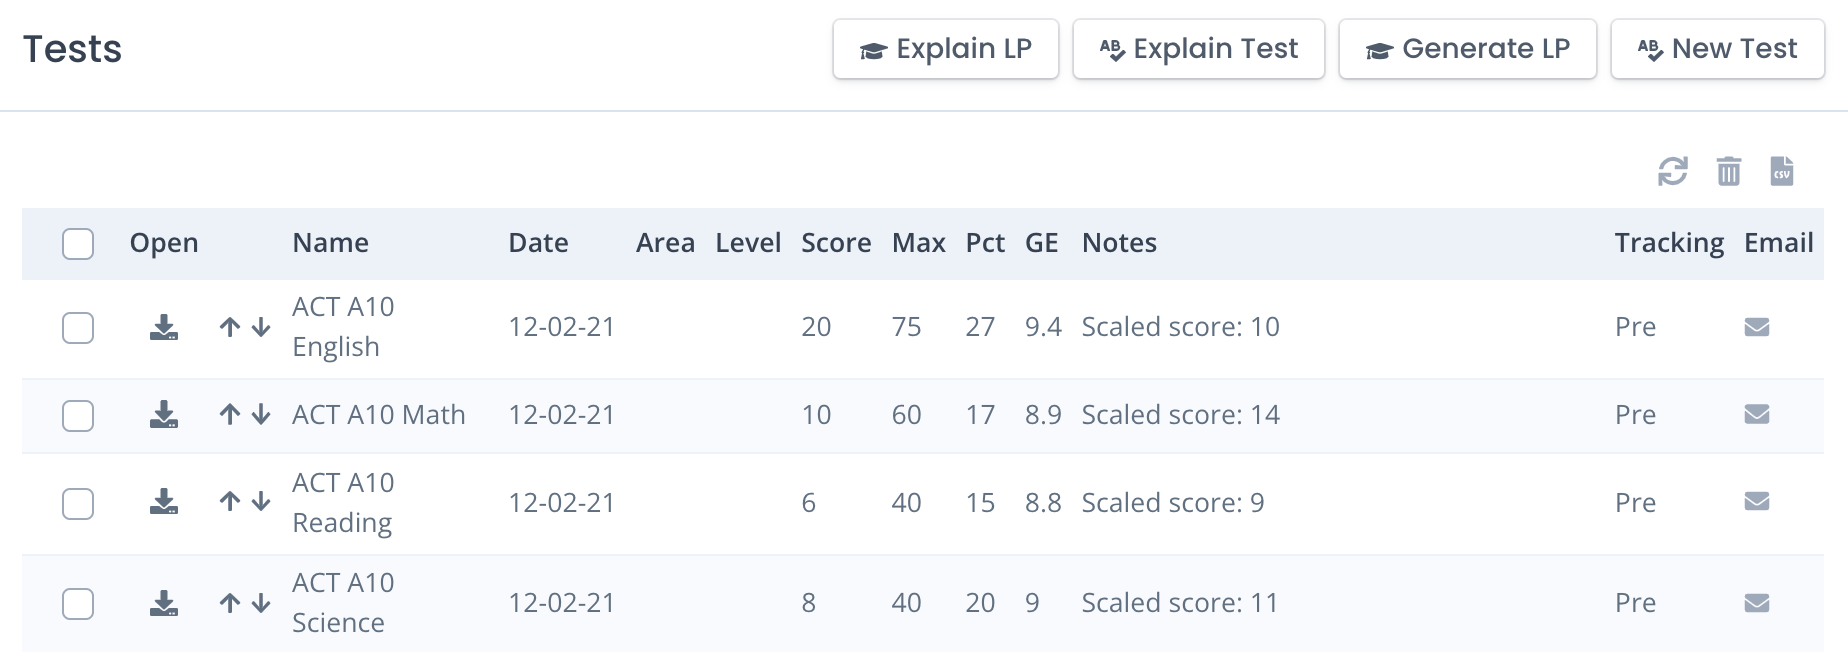Image resolution: width=1848 pixels, height=652 pixels.
Task: Move ACT A10 English row down
Action: [261, 327]
